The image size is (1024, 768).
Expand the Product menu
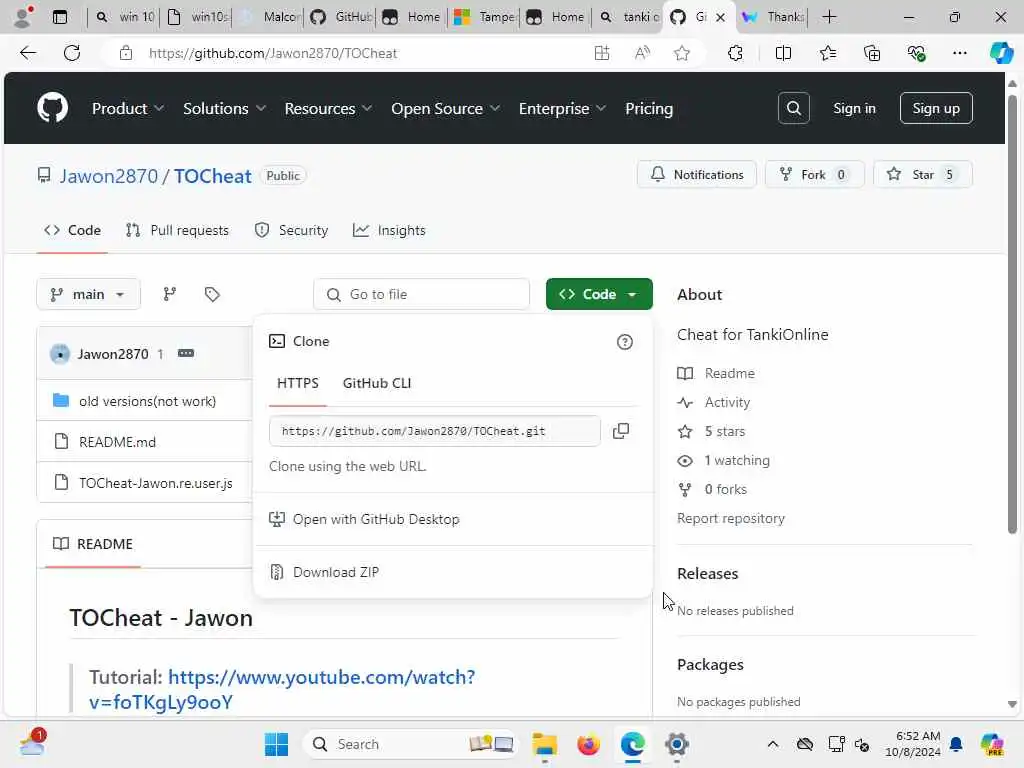pyautogui.click(x=127, y=108)
